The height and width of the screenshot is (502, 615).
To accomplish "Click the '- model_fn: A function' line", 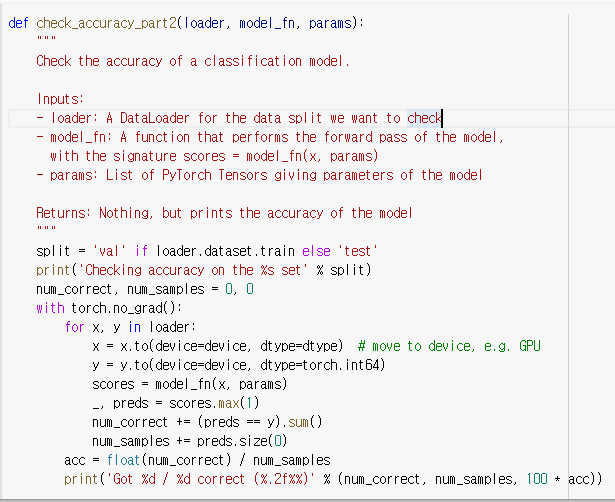I will [x=270, y=137].
